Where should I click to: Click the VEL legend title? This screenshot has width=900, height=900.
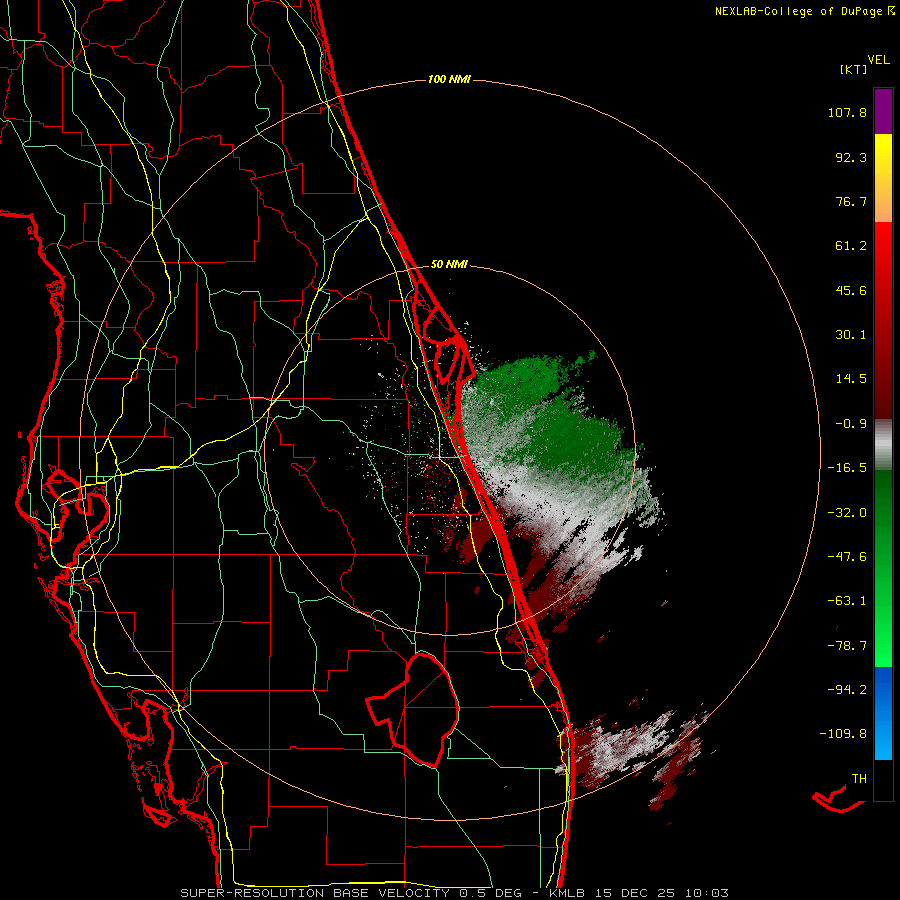[x=879, y=60]
